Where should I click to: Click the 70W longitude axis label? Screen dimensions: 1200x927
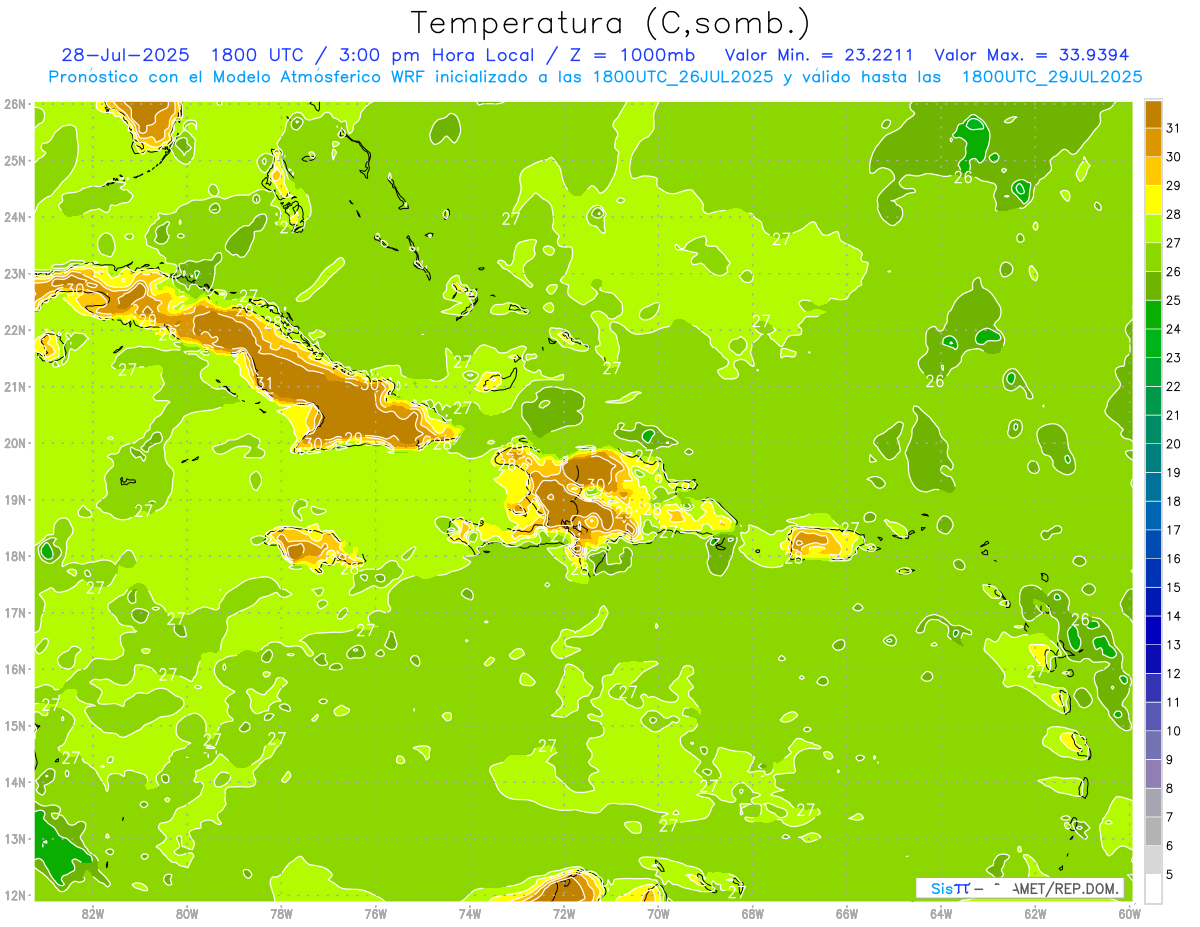tap(658, 914)
